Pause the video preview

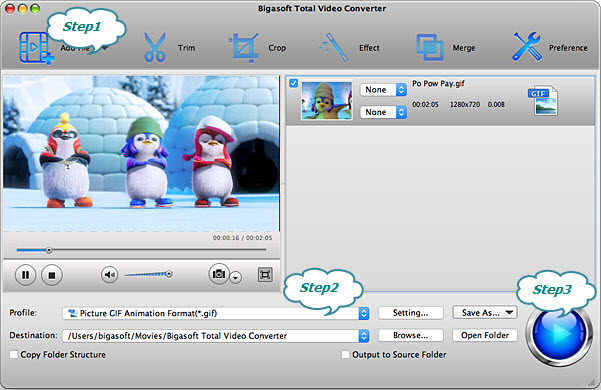pyautogui.click(x=25, y=275)
